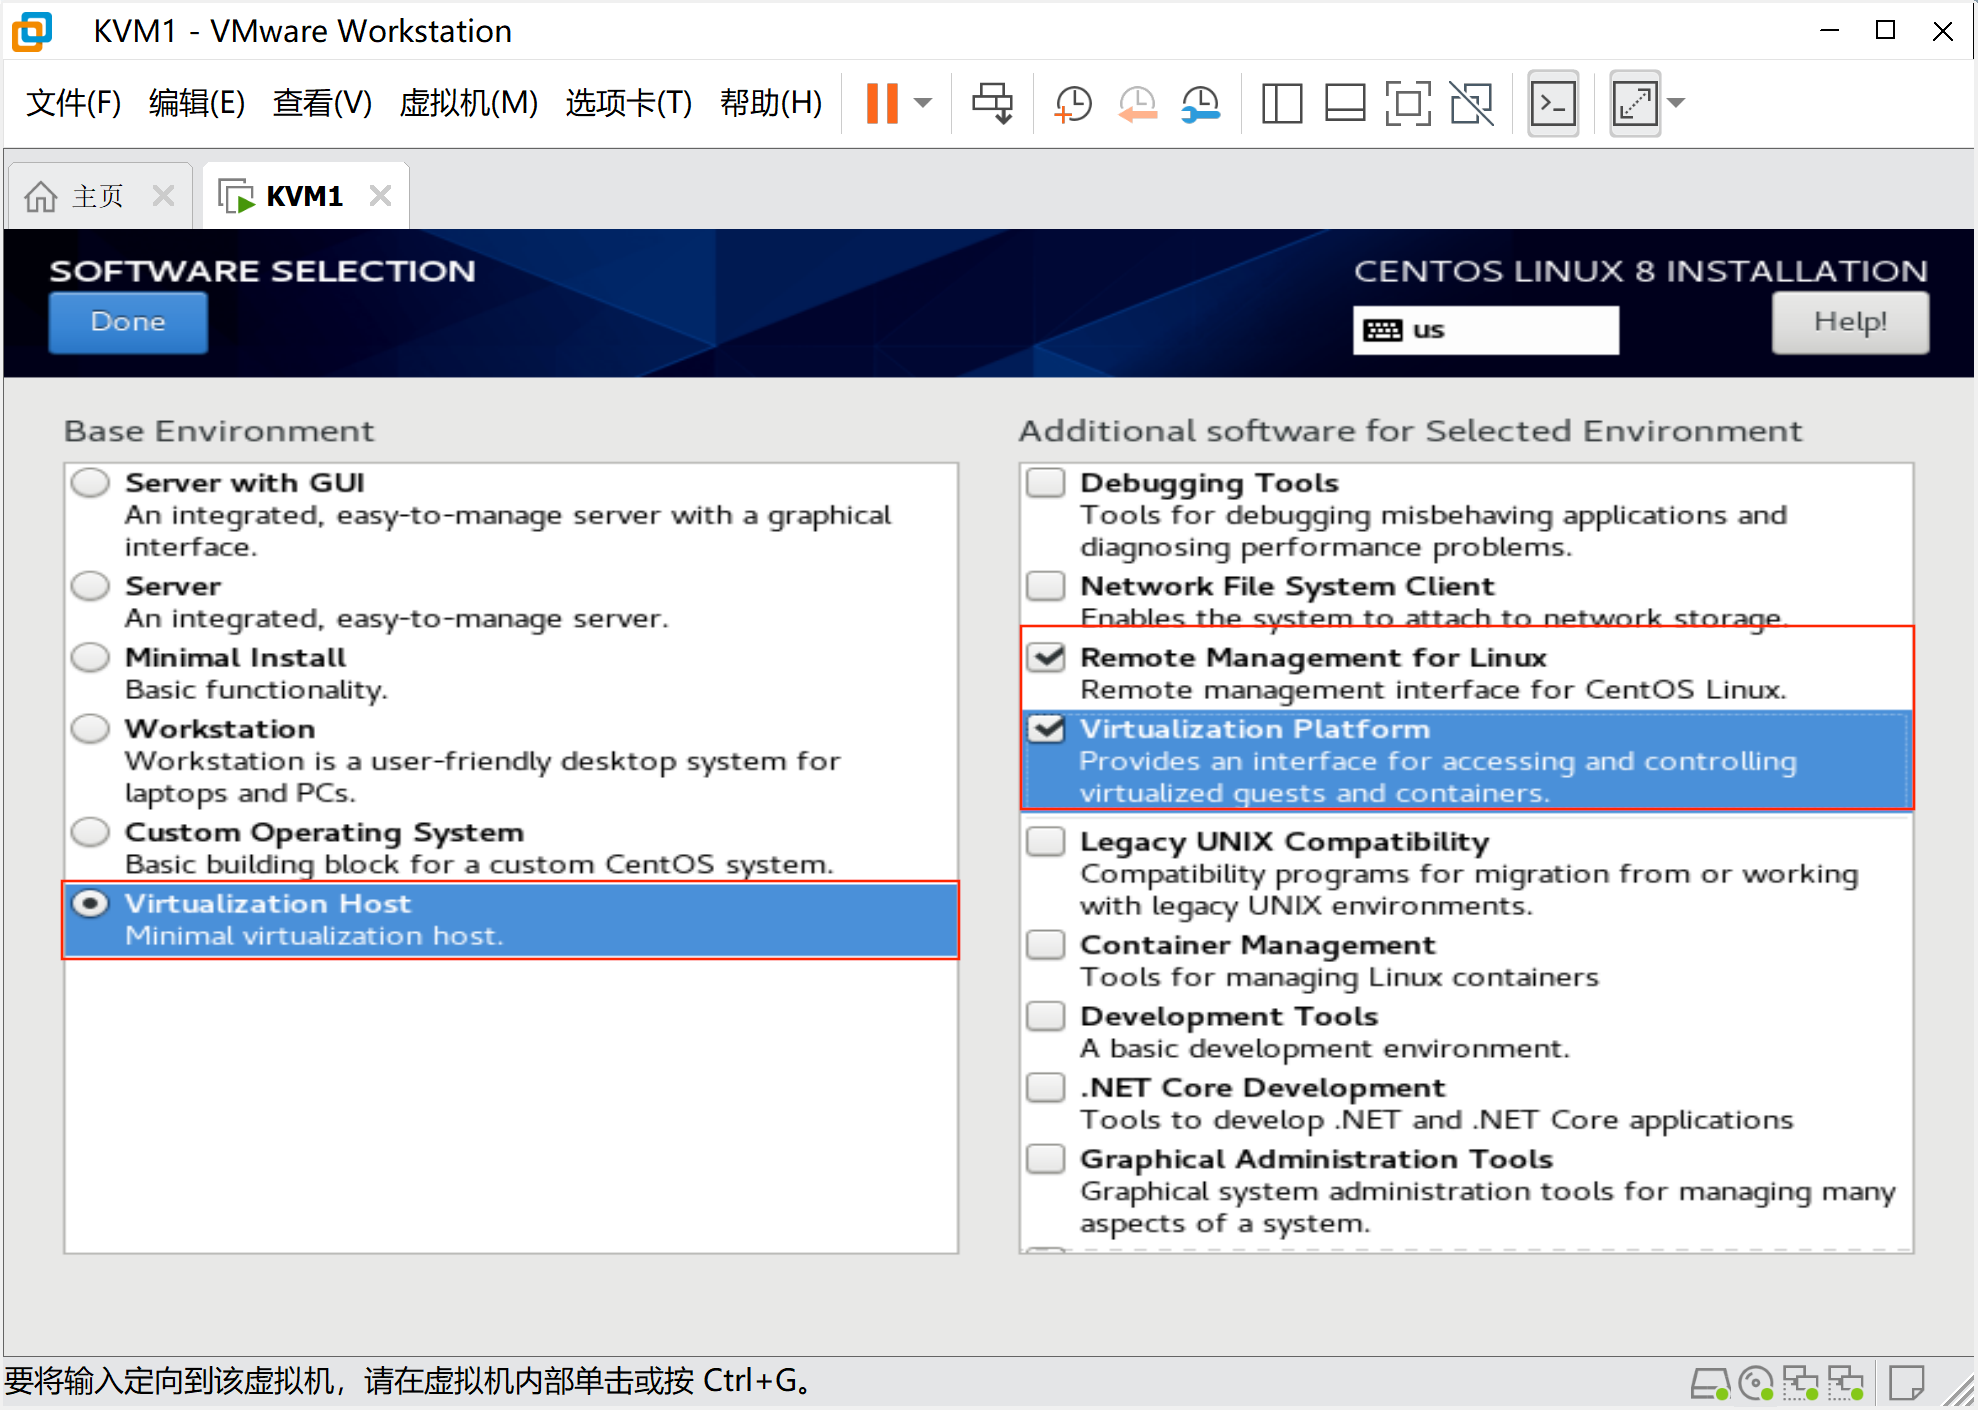The image size is (1978, 1410).
Task: Enable Network File System Client checkbox
Action: [x=1046, y=586]
